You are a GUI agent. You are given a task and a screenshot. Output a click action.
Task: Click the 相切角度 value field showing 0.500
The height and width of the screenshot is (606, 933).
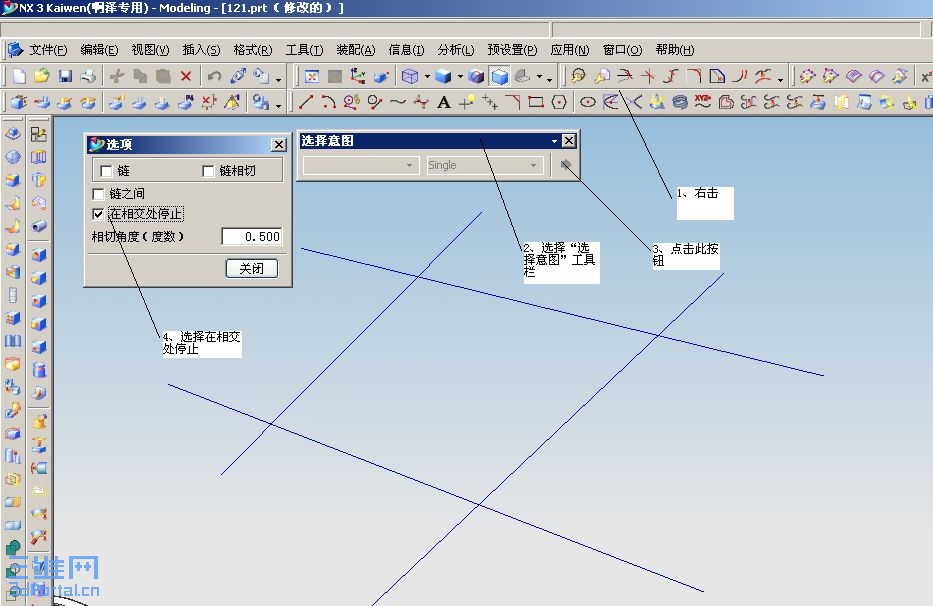point(252,236)
